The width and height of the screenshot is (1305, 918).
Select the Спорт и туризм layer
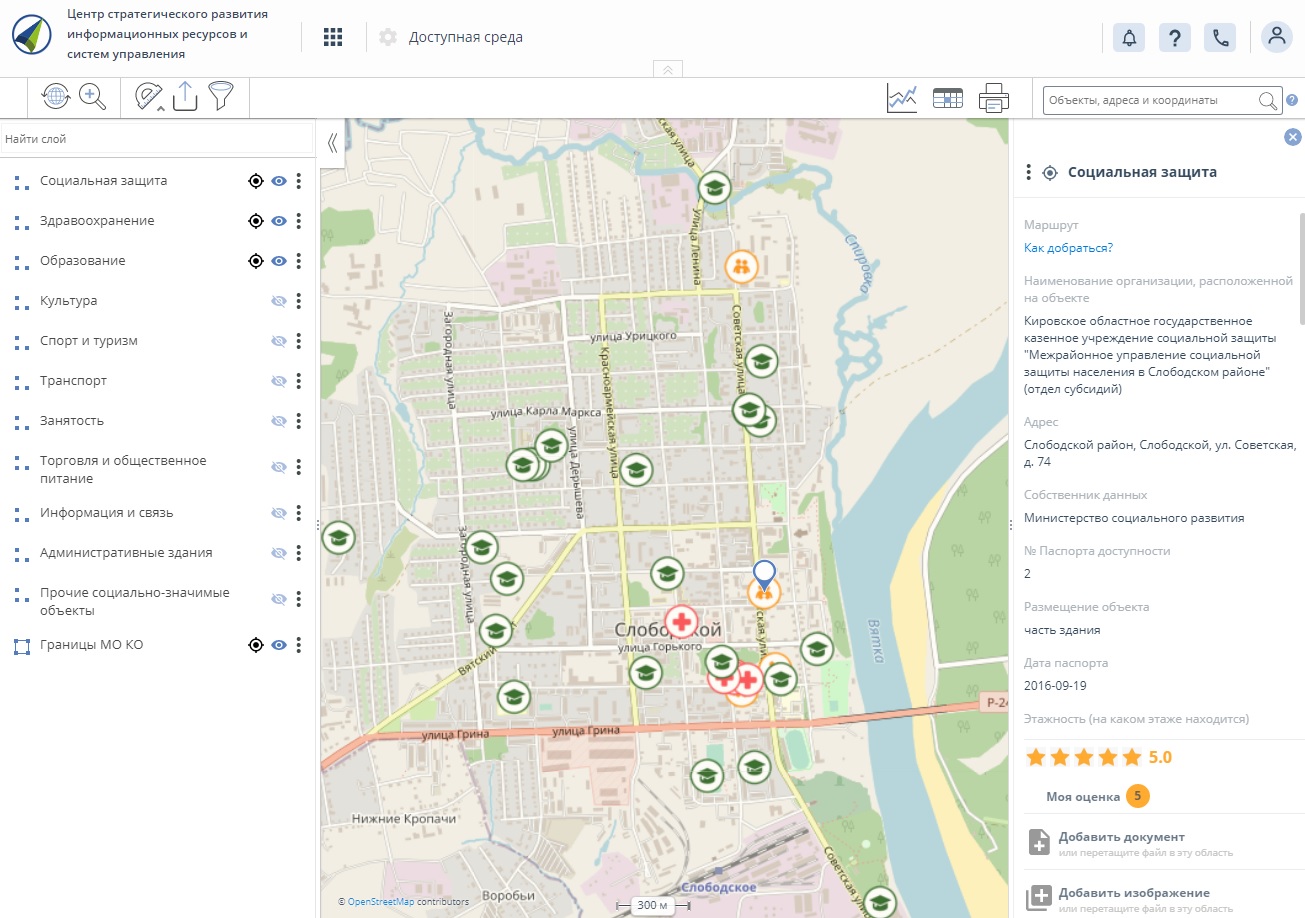coord(88,341)
